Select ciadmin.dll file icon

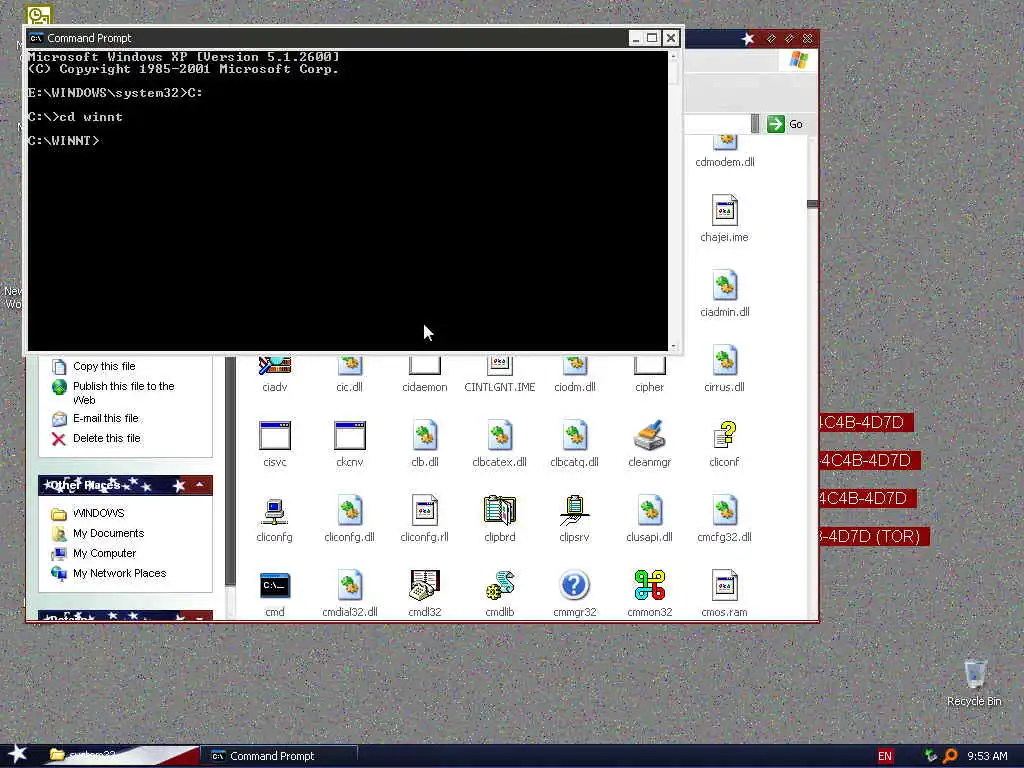(x=724, y=285)
